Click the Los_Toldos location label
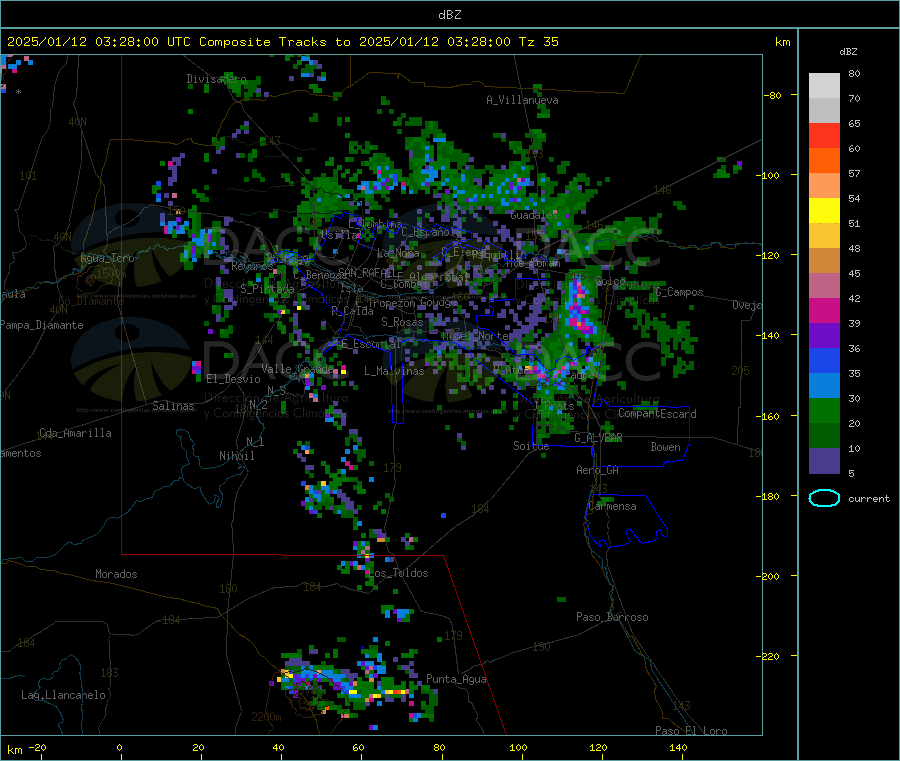 click(398, 573)
